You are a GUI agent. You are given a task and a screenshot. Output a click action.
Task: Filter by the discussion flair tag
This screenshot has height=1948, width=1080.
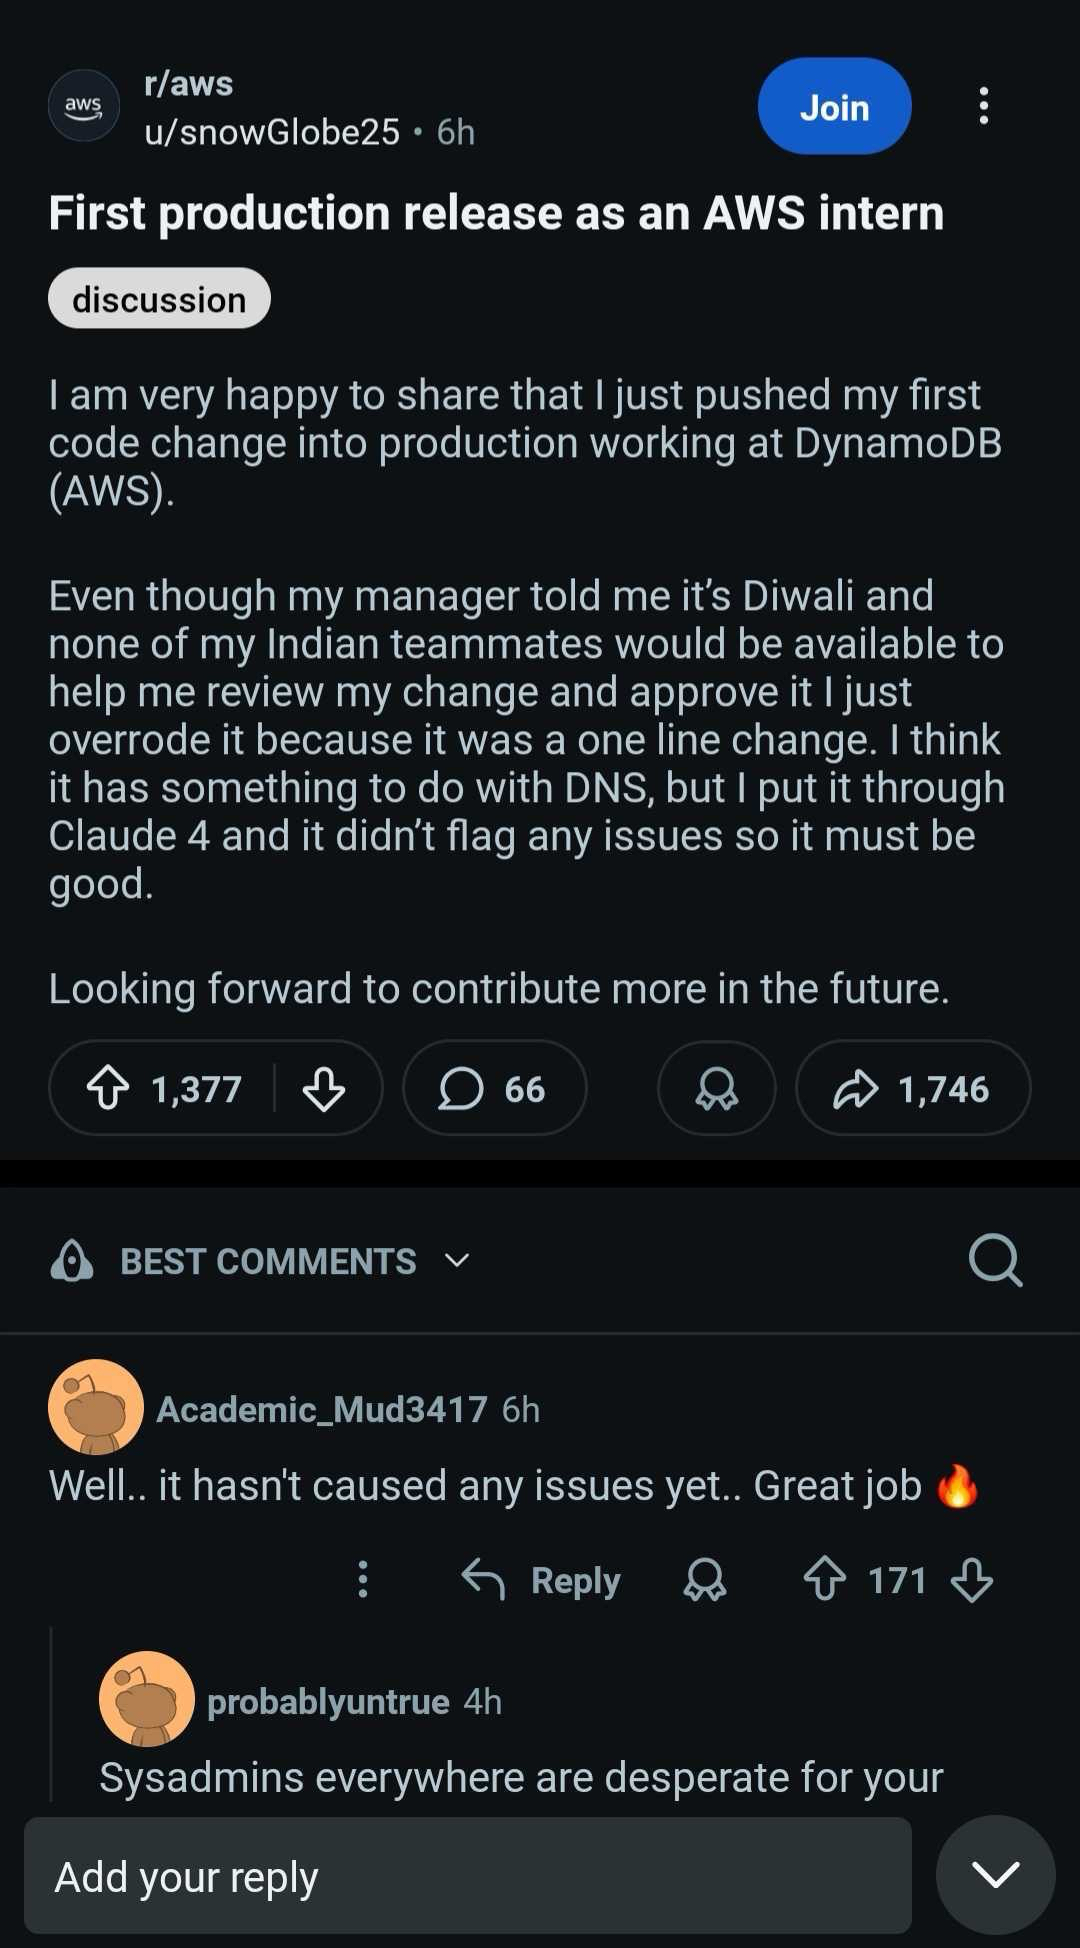click(x=159, y=299)
